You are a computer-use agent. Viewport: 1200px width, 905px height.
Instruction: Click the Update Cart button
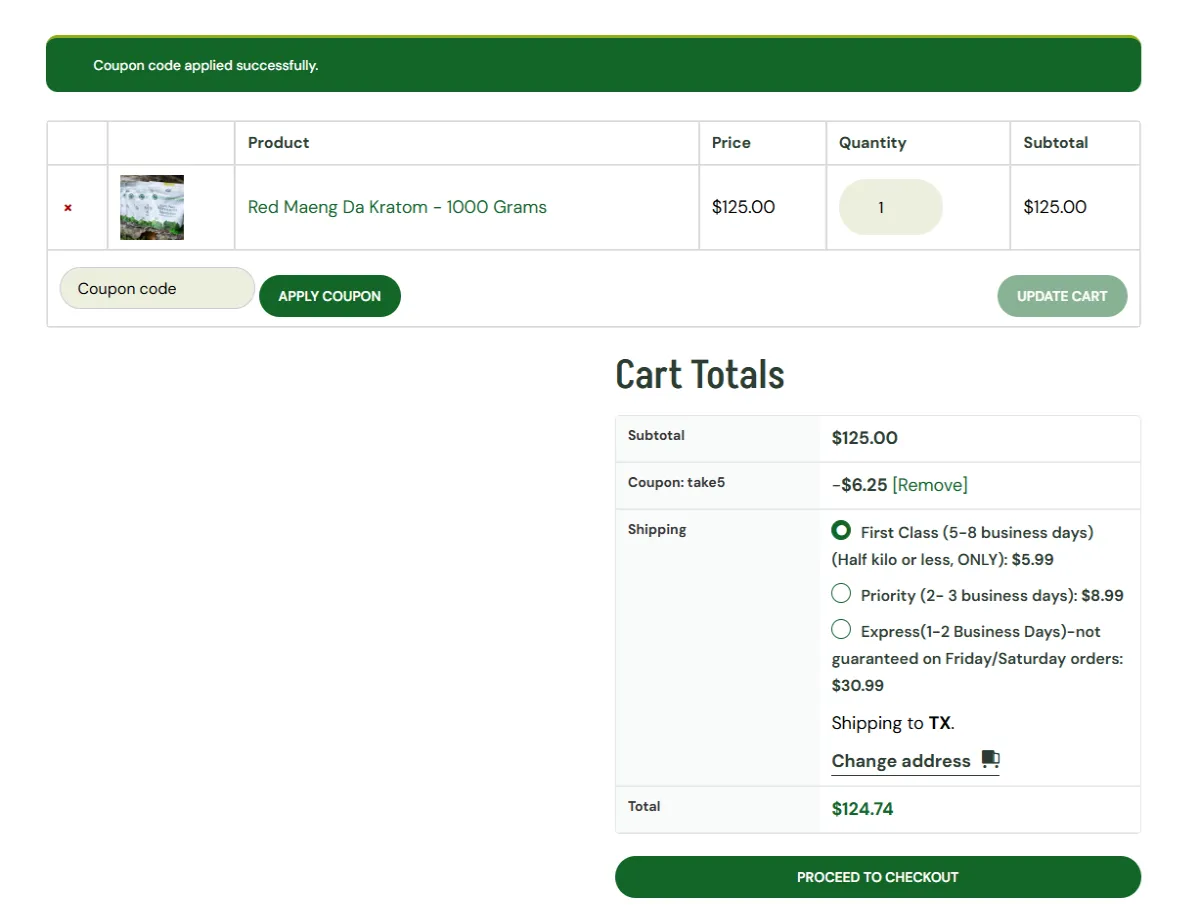1062,295
